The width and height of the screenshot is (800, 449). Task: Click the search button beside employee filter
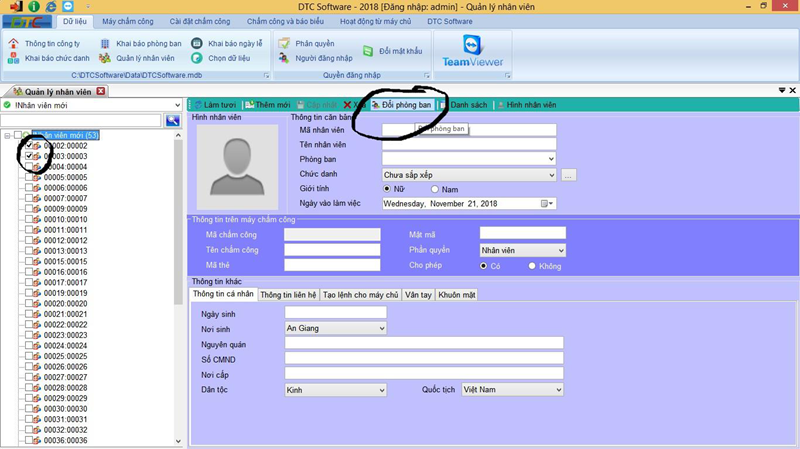[x=172, y=120]
